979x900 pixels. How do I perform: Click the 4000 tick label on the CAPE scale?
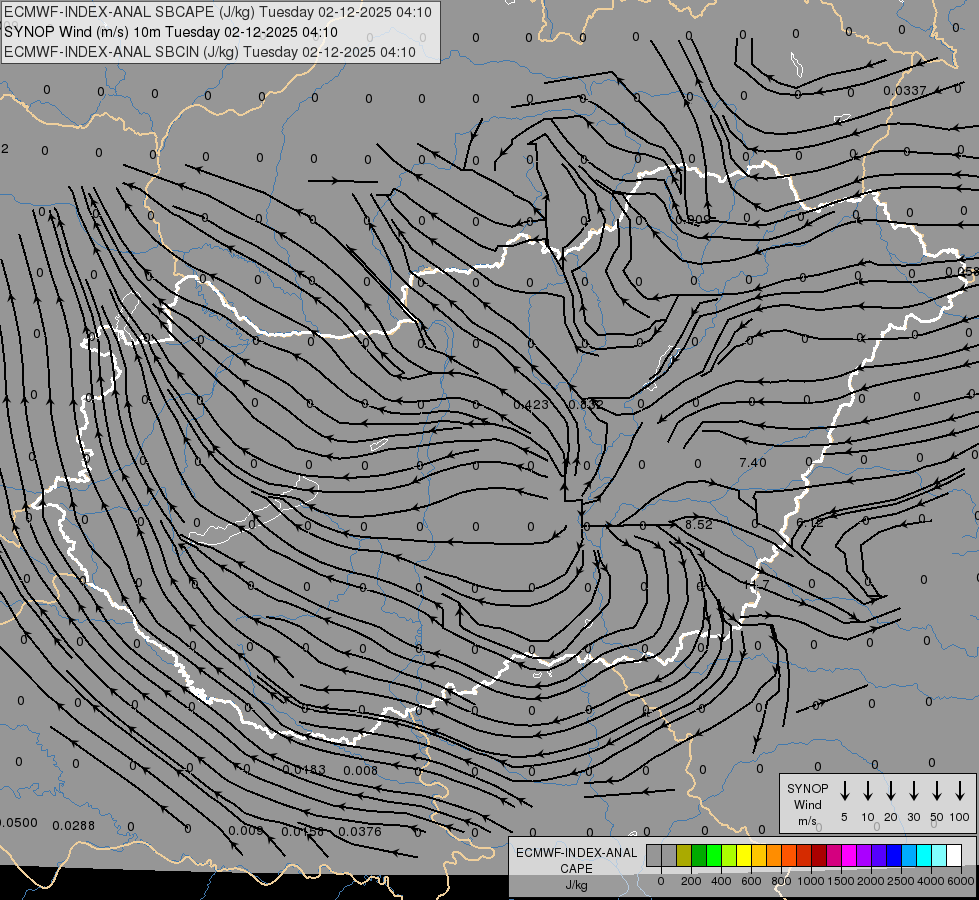931,881
